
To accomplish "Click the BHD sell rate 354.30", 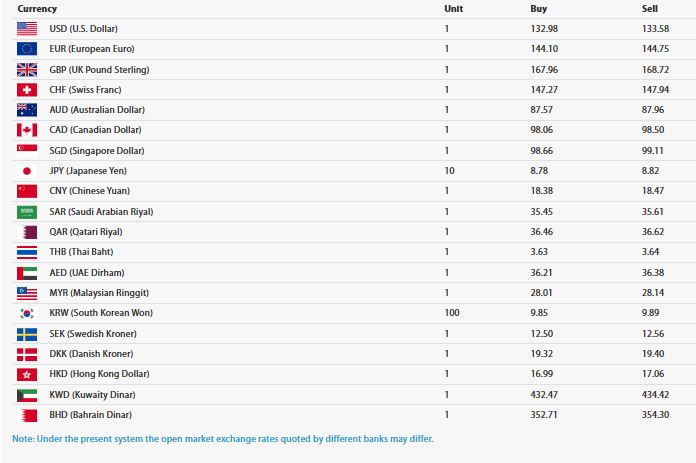I will tap(655, 415).
